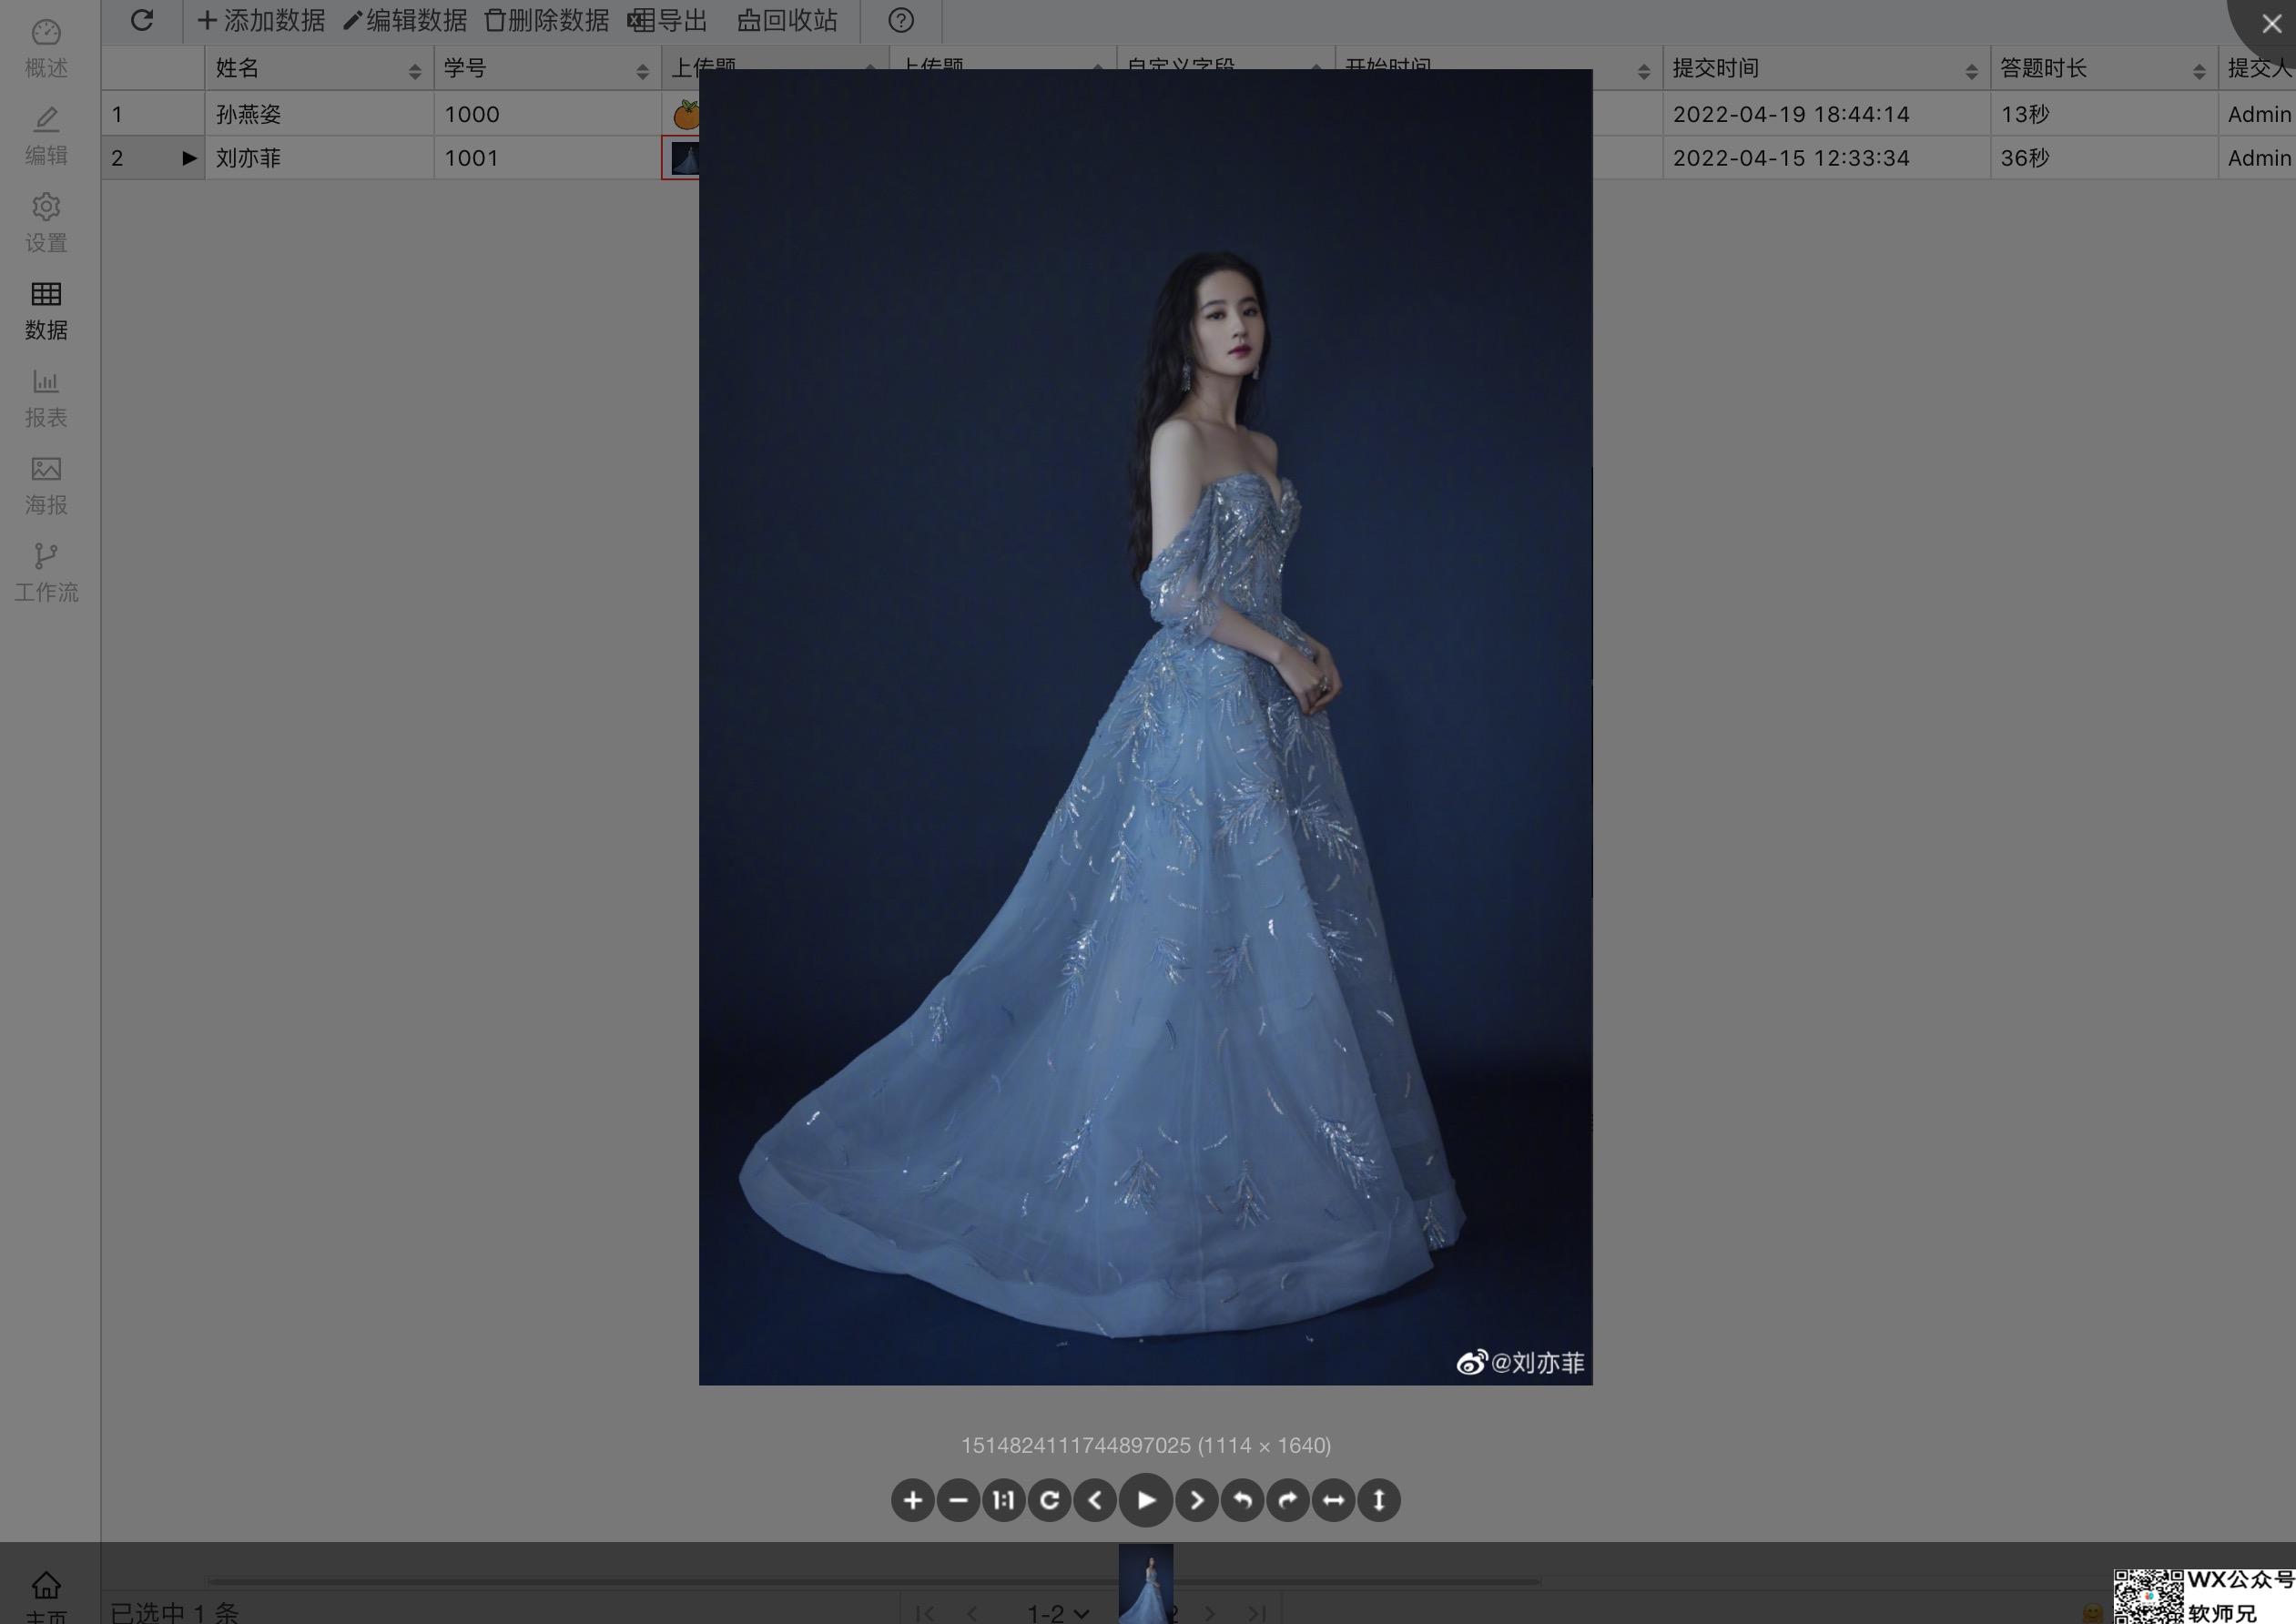This screenshot has width=2296, height=1624.
Task: Zoom in with the viewer plus button
Action: 912,1500
